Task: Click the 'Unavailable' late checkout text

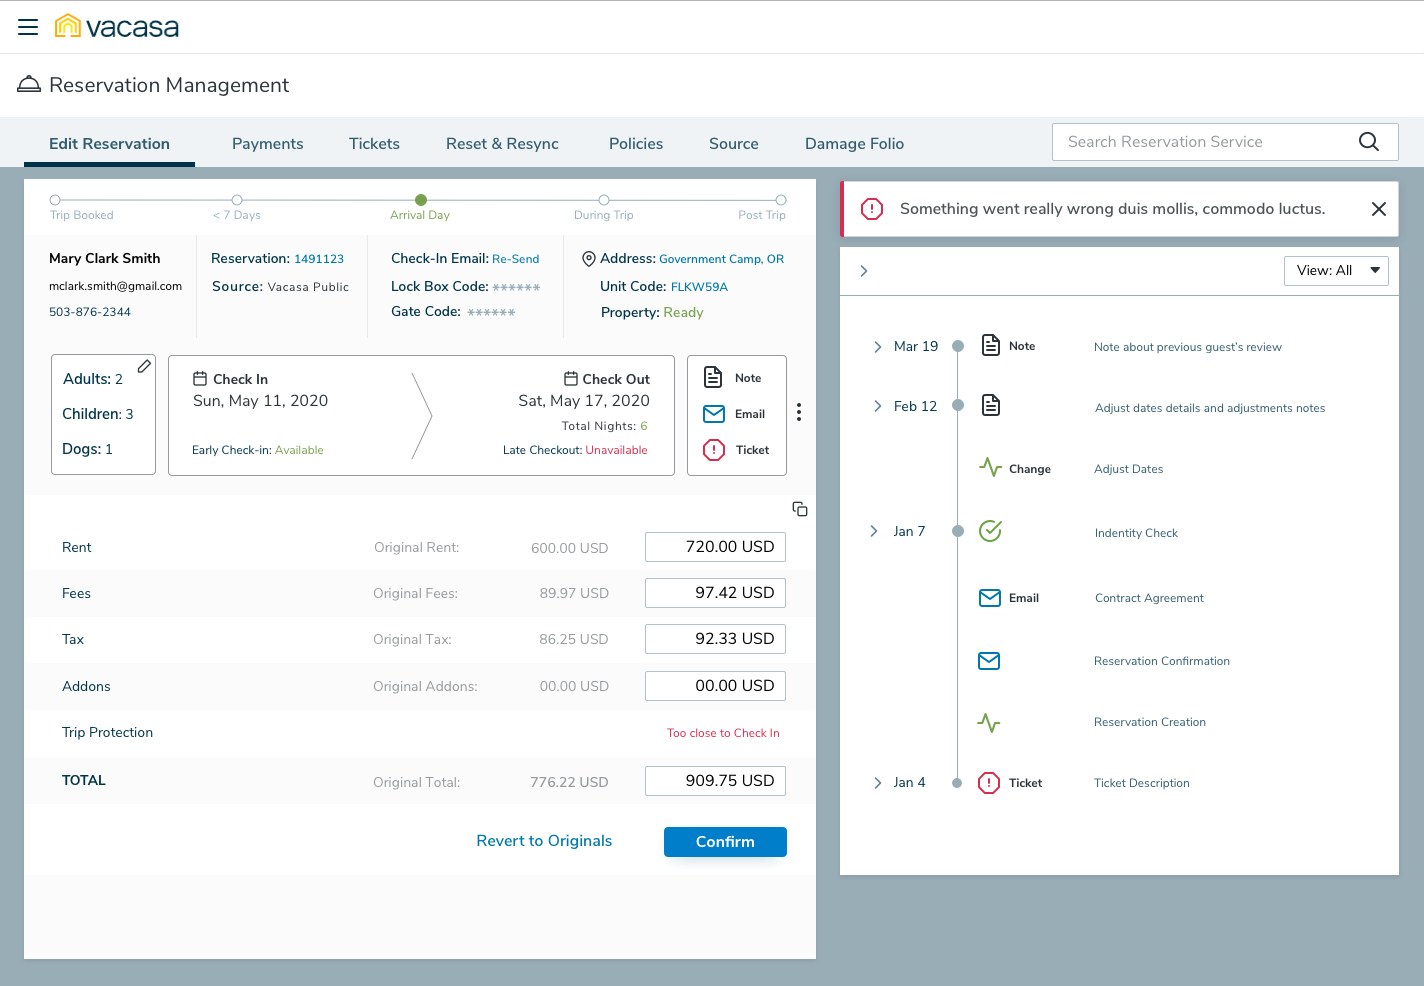Action: click(616, 450)
